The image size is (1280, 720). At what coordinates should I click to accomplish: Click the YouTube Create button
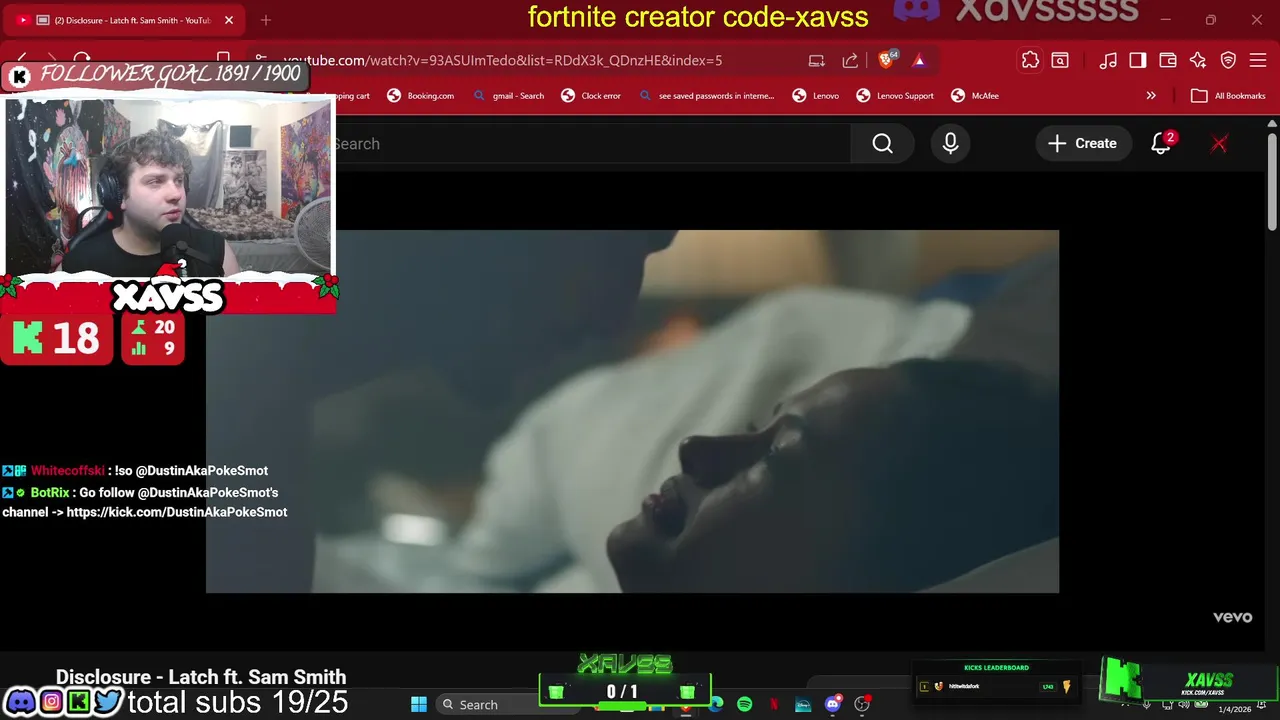click(1082, 144)
